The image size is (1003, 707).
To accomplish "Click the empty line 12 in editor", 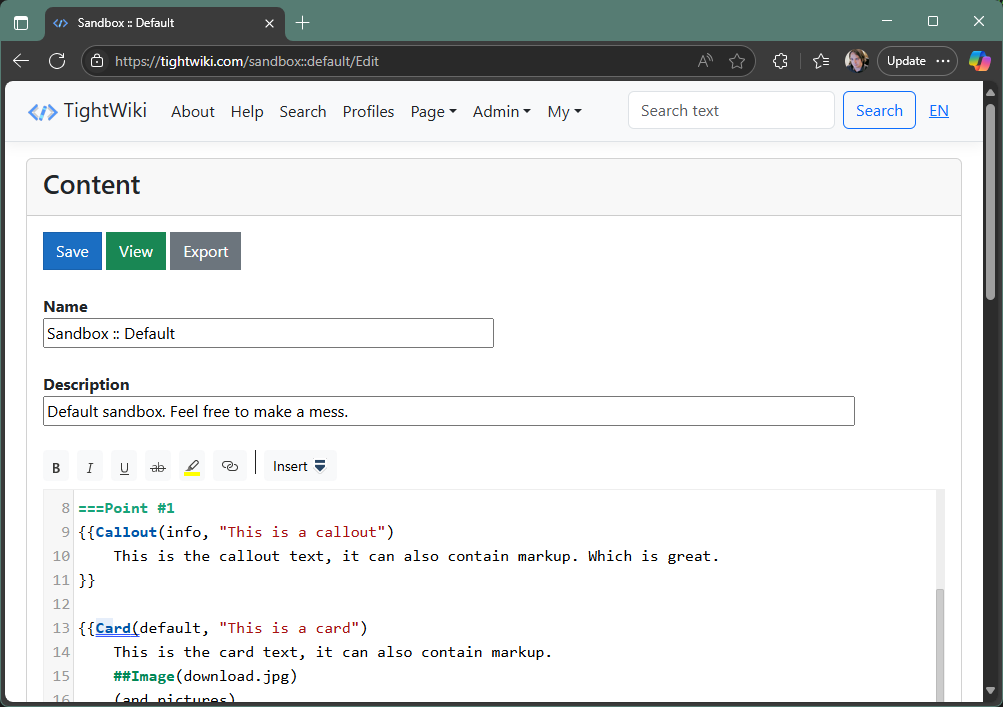I will tap(505, 604).
